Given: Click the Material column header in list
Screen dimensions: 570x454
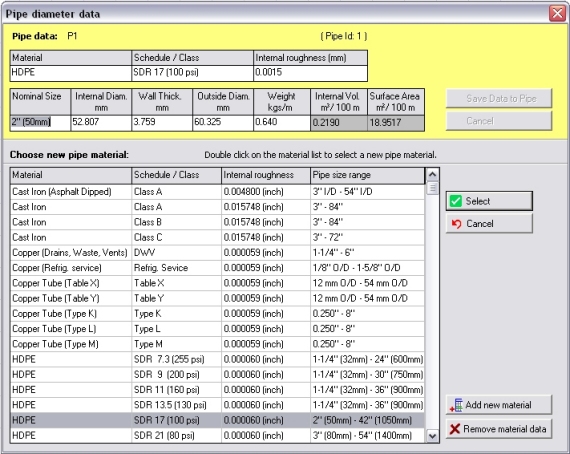Looking at the screenshot, I should pyautogui.click(x=71, y=175).
